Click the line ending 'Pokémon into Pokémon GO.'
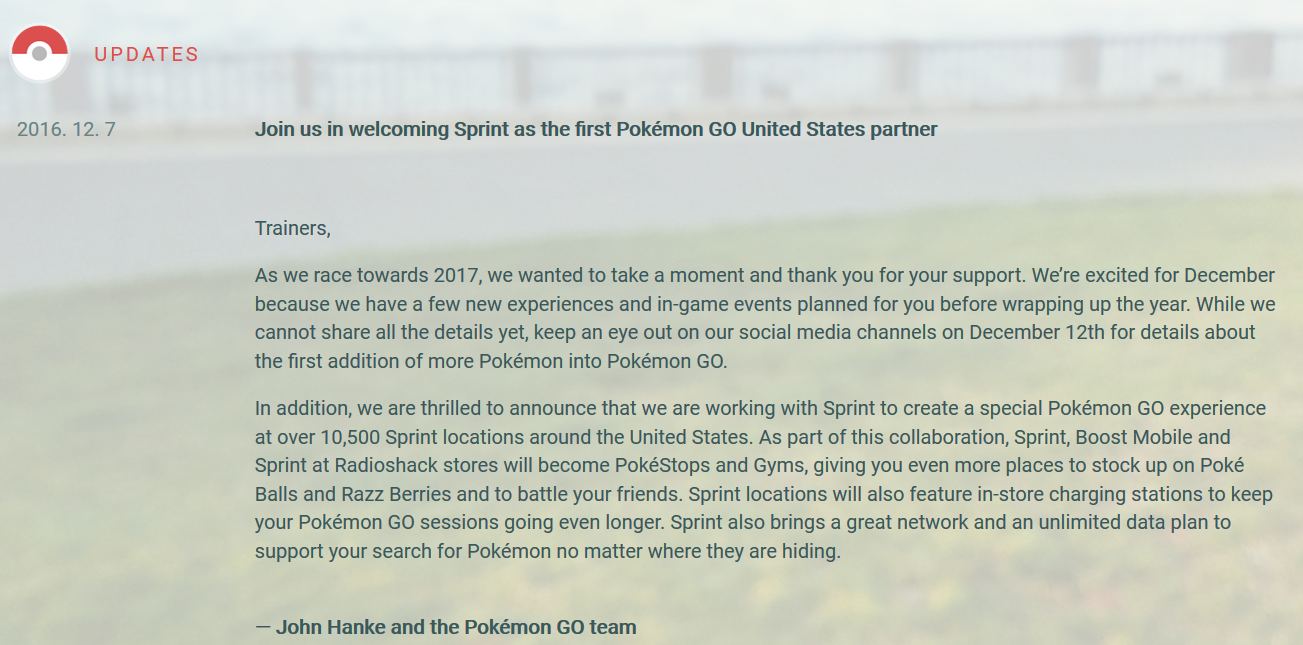1303x645 pixels. (491, 361)
